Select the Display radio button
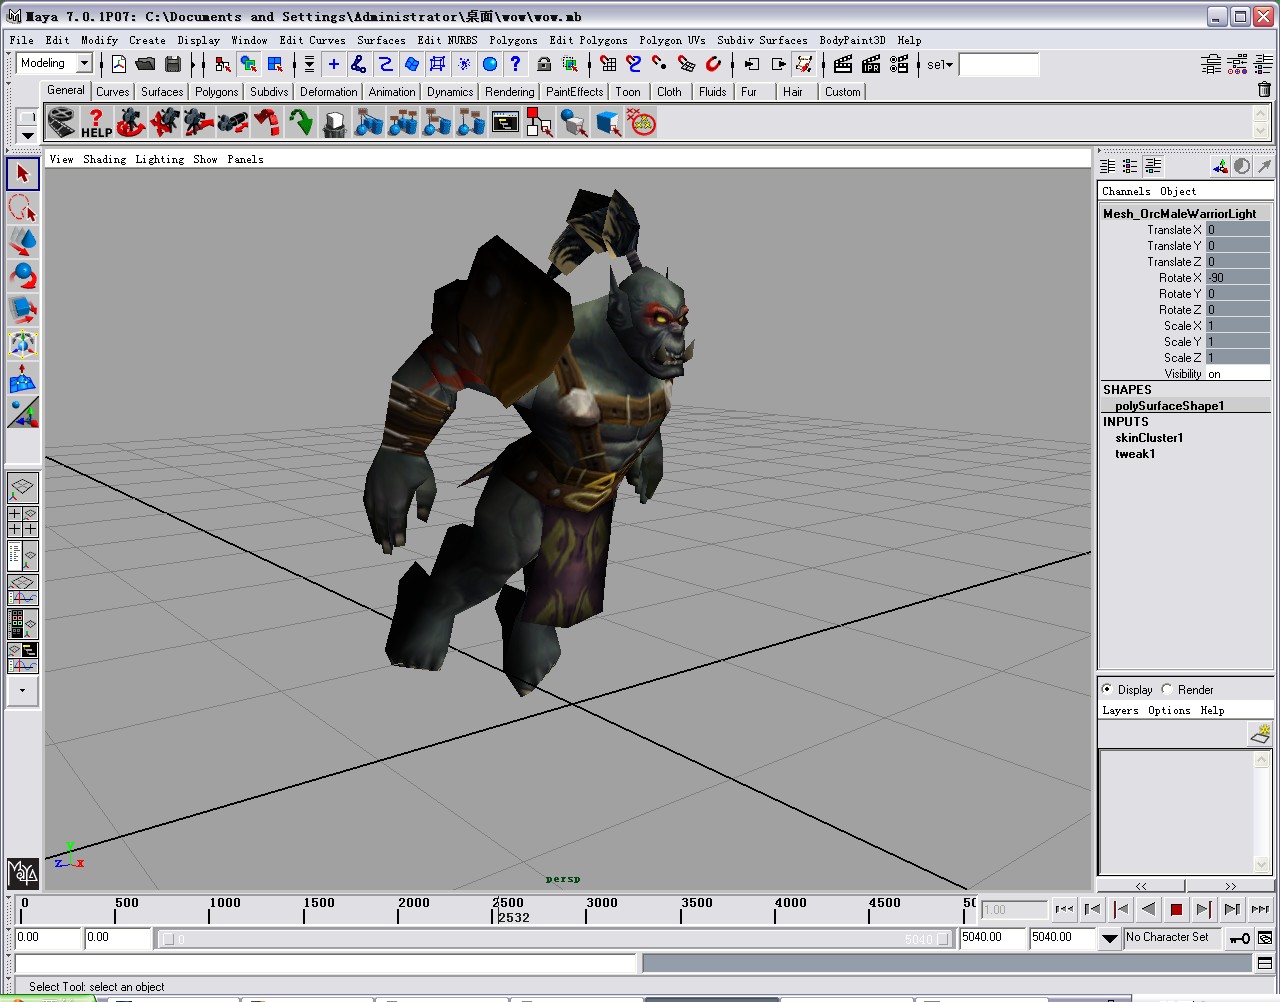The height and width of the screenshot is (1002, 1280). click(1107, 689)
